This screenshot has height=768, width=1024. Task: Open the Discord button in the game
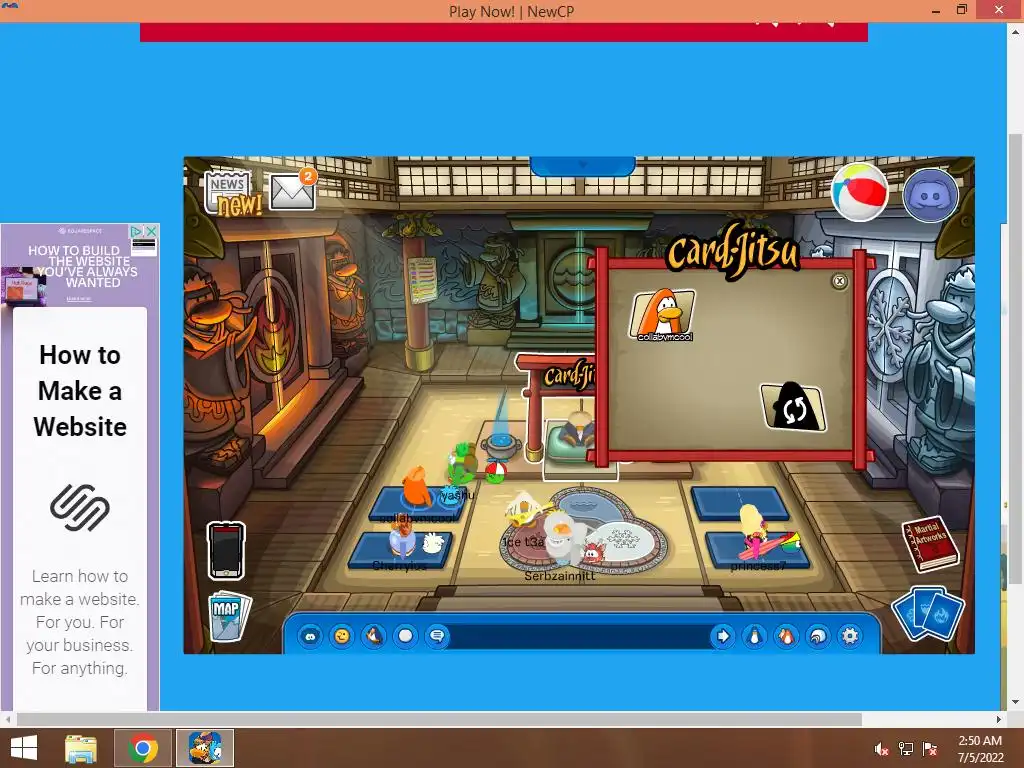coord(930,195)
